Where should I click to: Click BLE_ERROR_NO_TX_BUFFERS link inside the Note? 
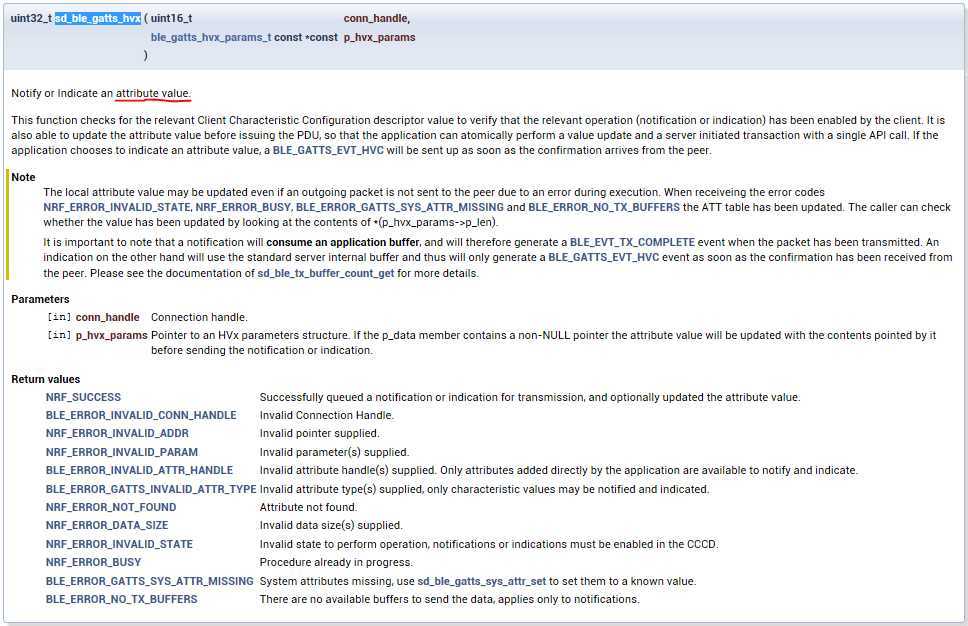point(605,207)
